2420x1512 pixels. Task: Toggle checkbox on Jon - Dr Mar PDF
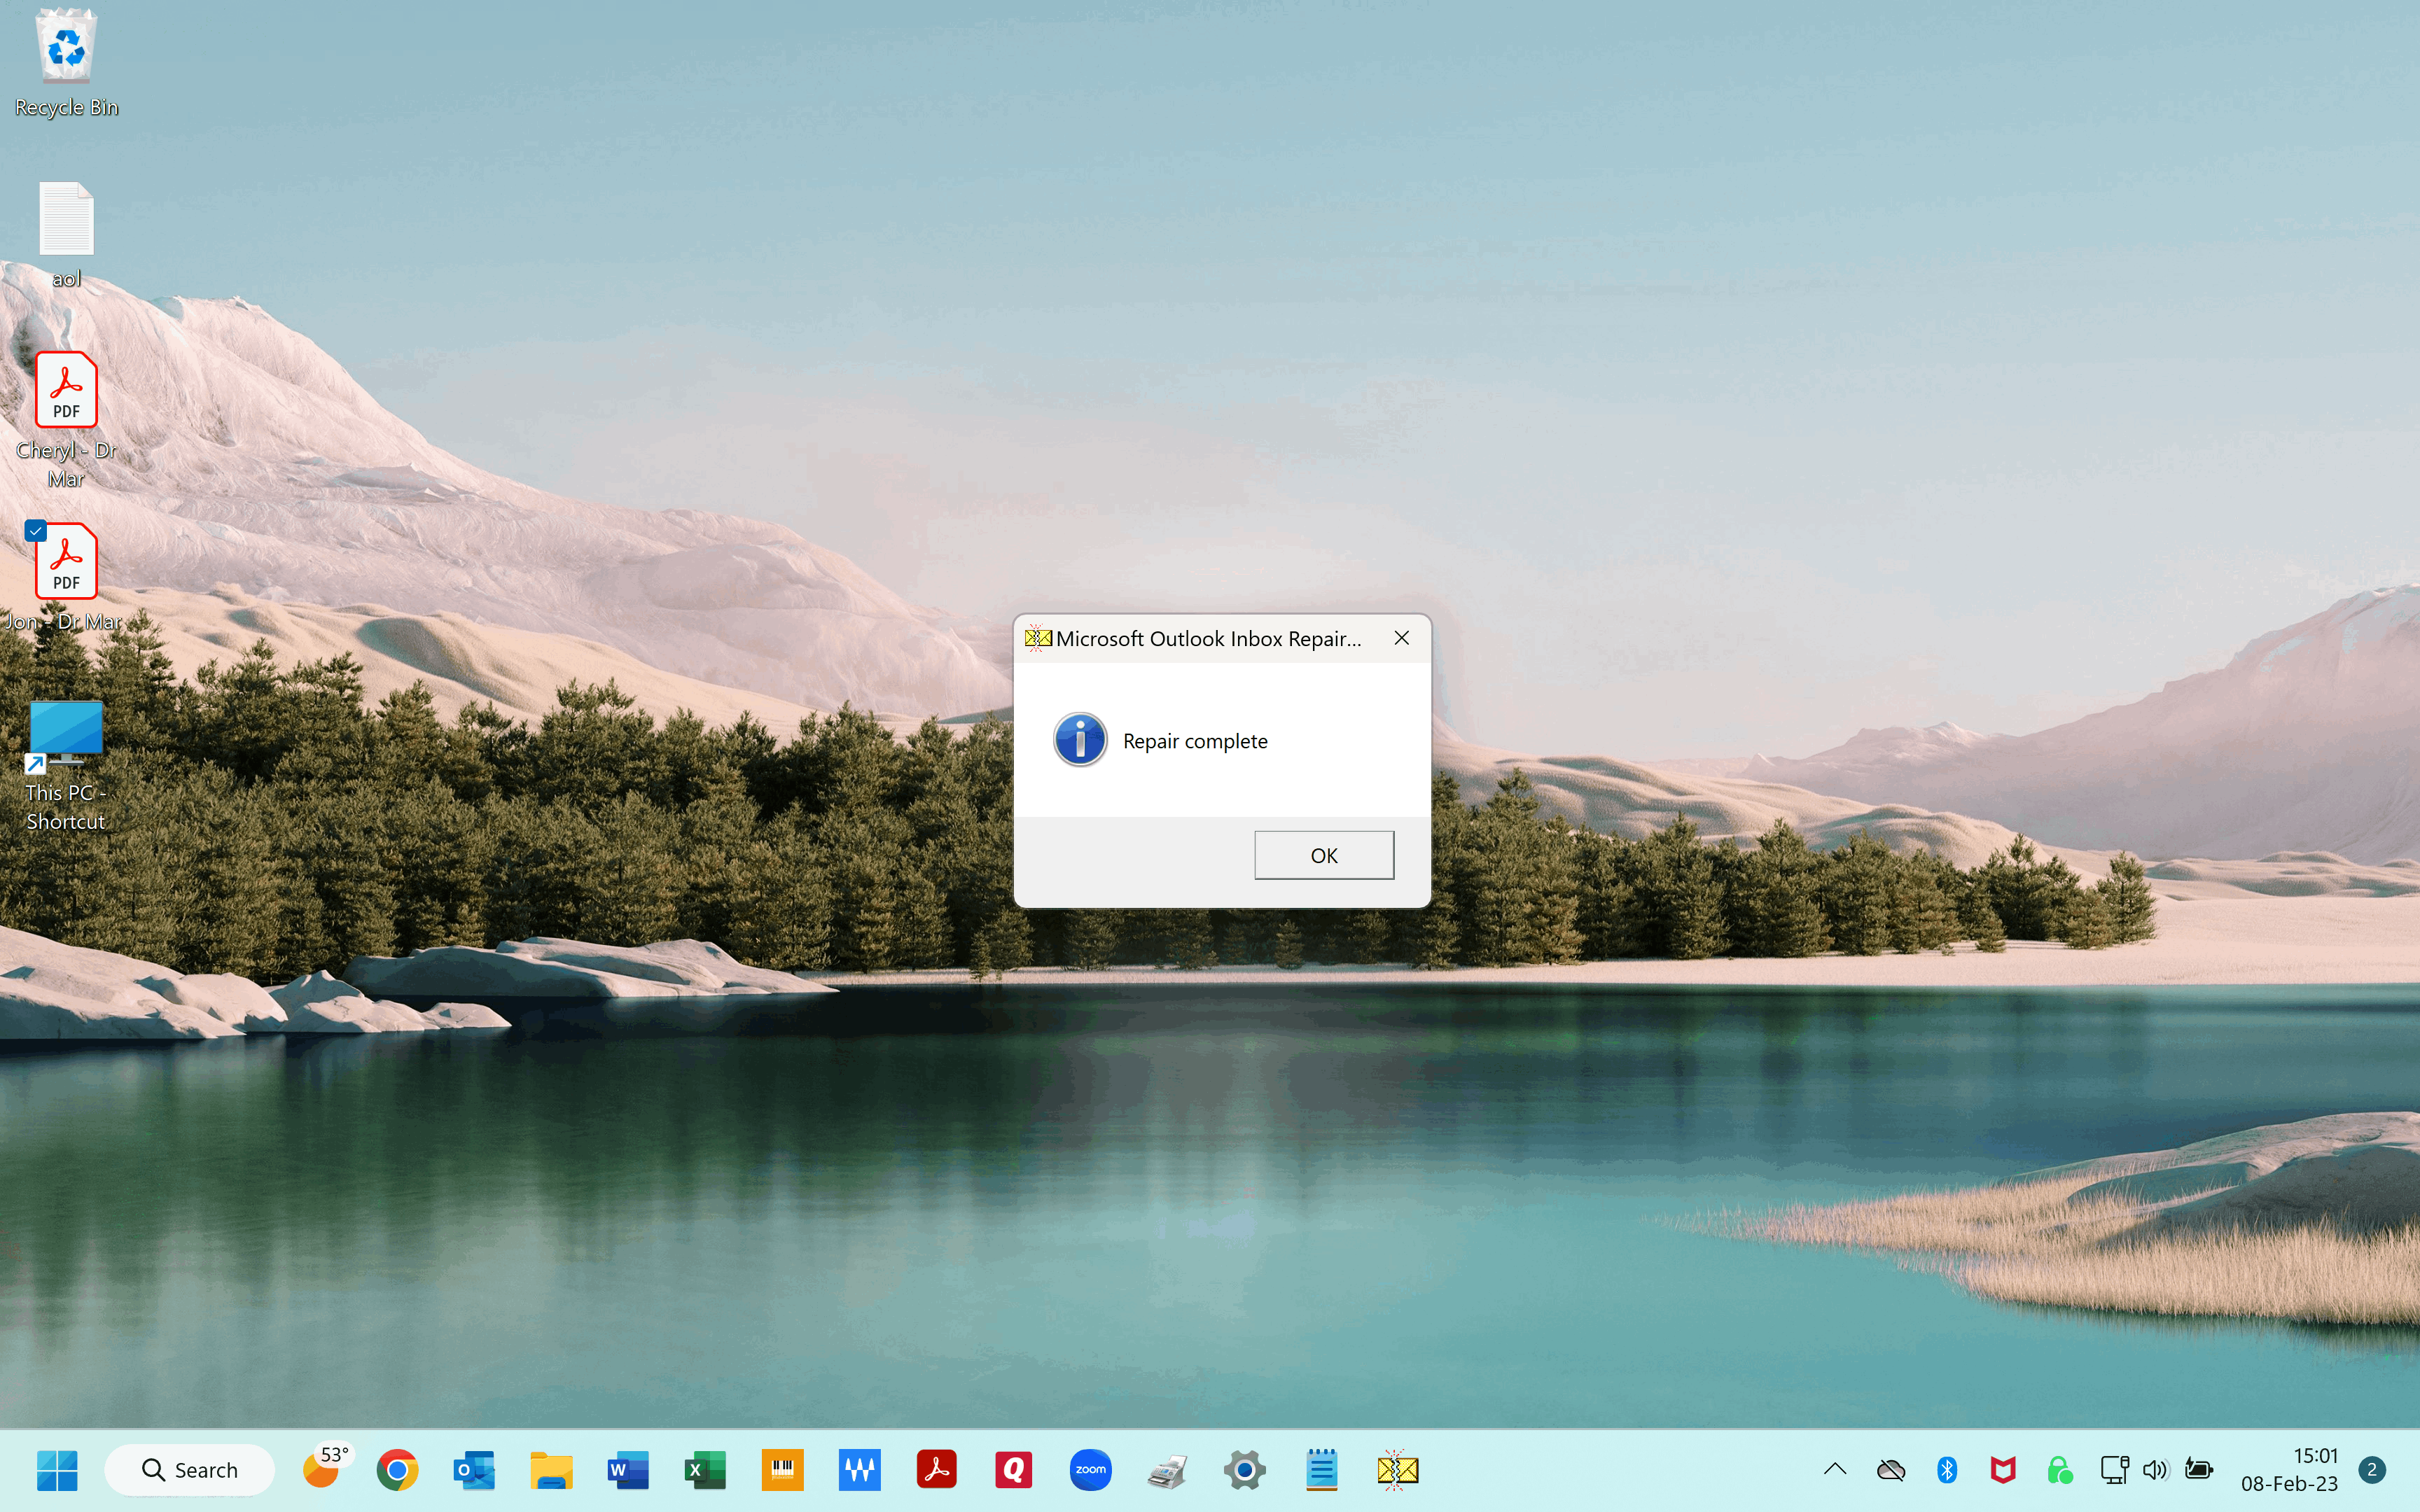pyautogui.click(x=36, y=531)
